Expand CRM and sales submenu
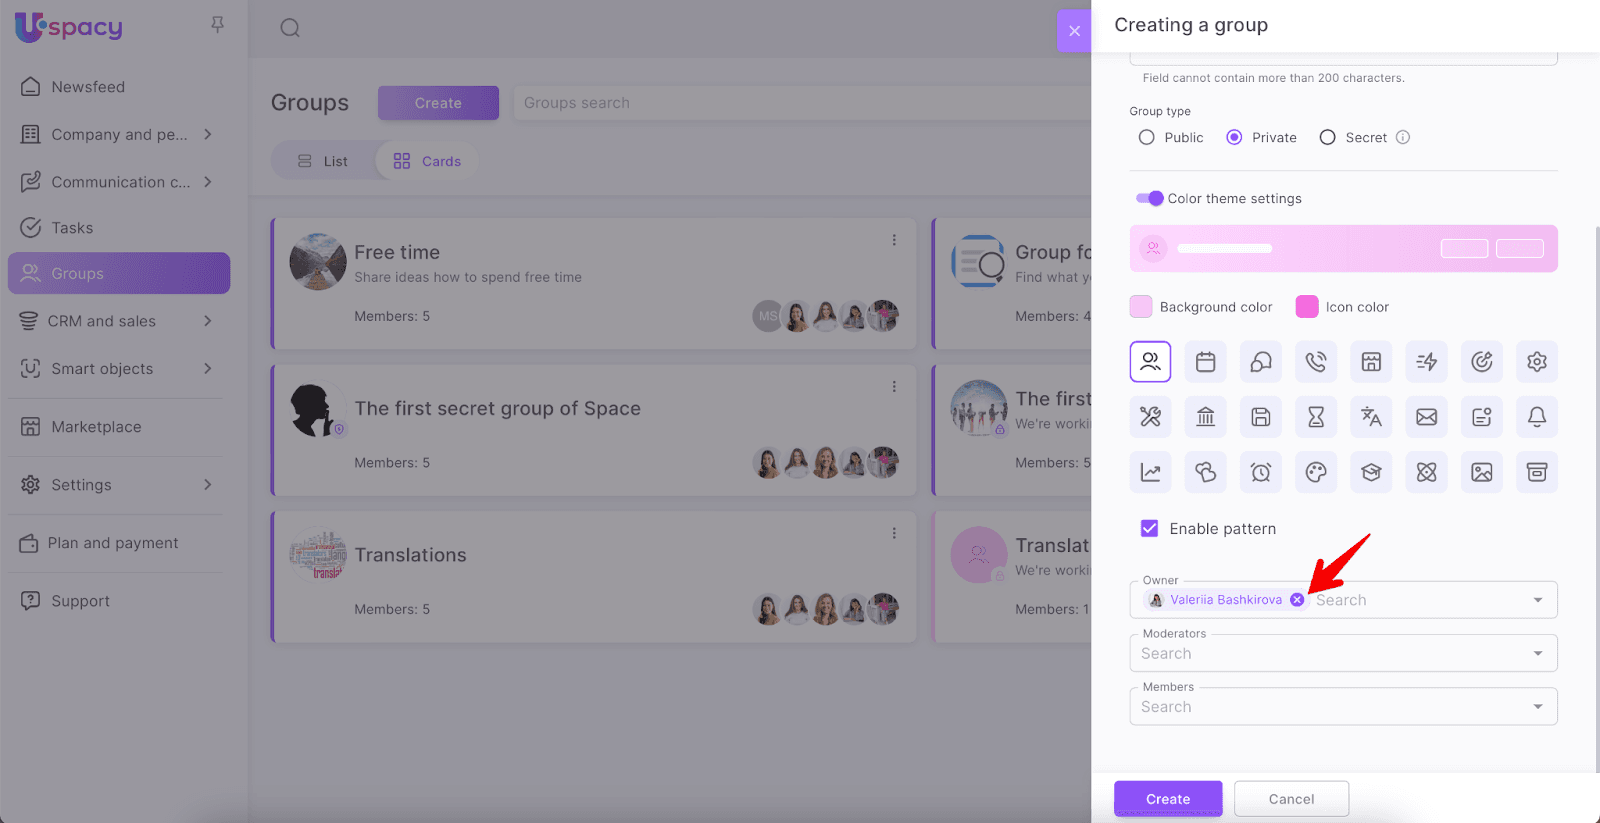Screen dimensions: 1600x823 pyautogui.click(x=208, y=321)
